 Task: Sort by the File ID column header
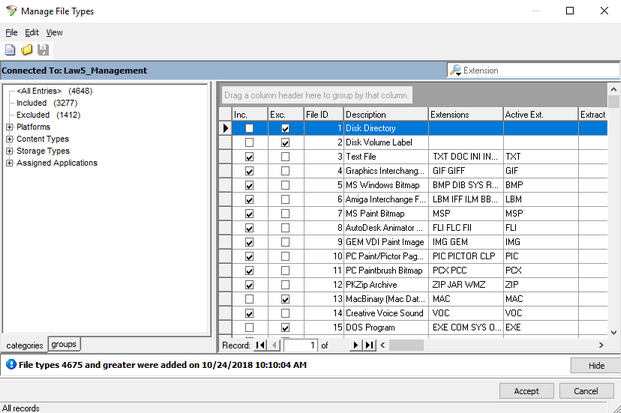(324, 114)
